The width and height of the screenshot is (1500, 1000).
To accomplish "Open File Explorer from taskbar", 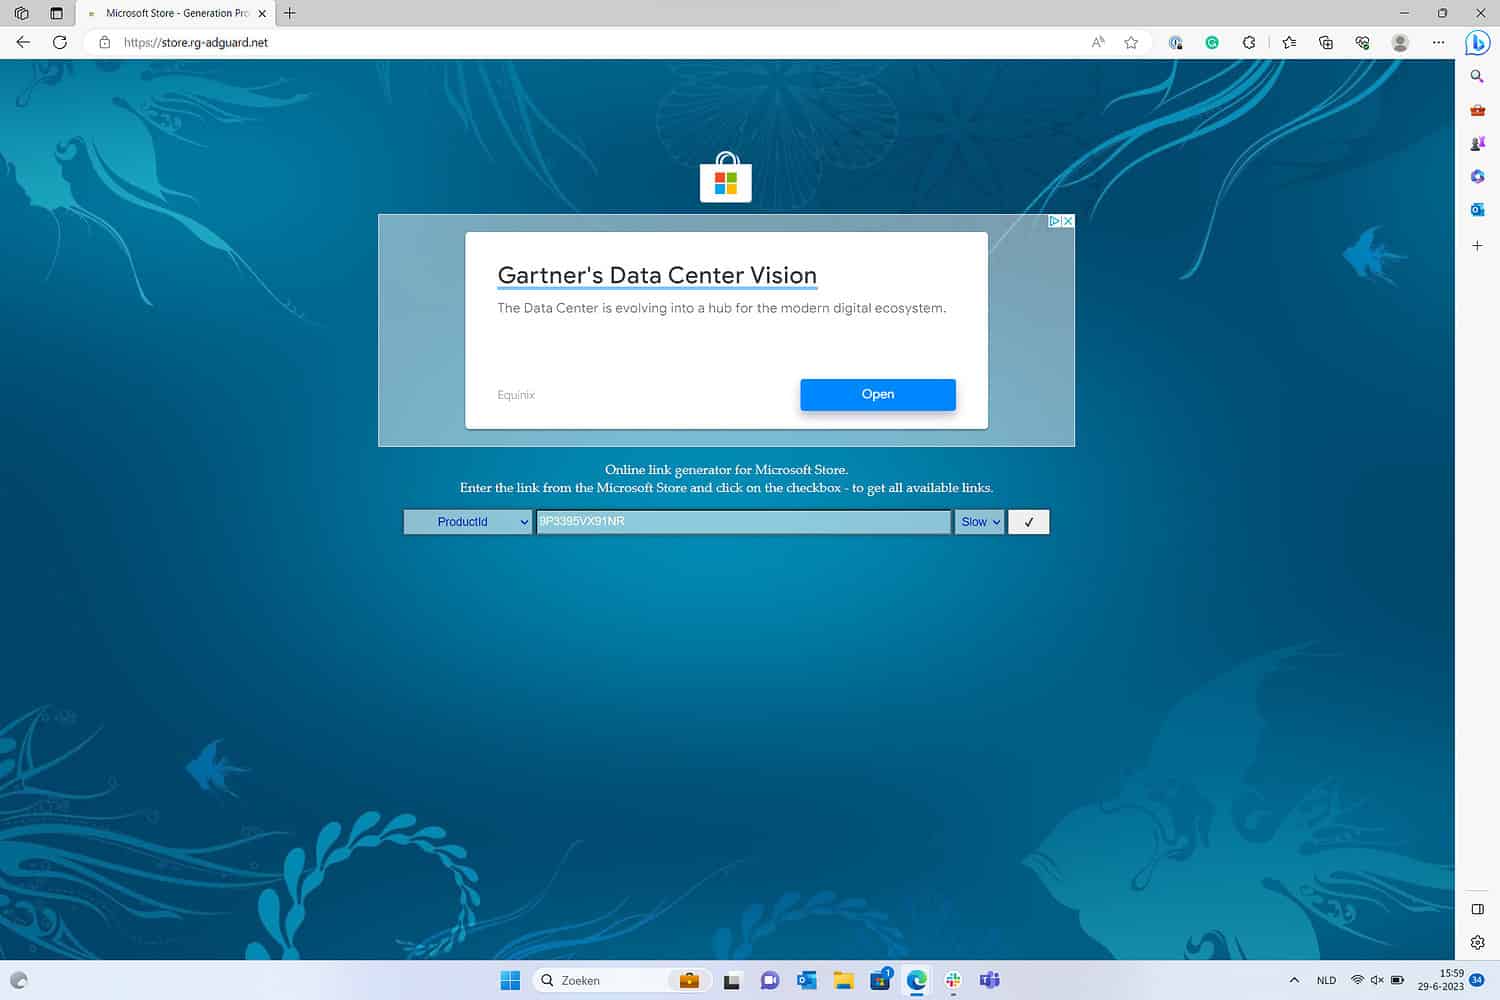I will click(843, 980).
